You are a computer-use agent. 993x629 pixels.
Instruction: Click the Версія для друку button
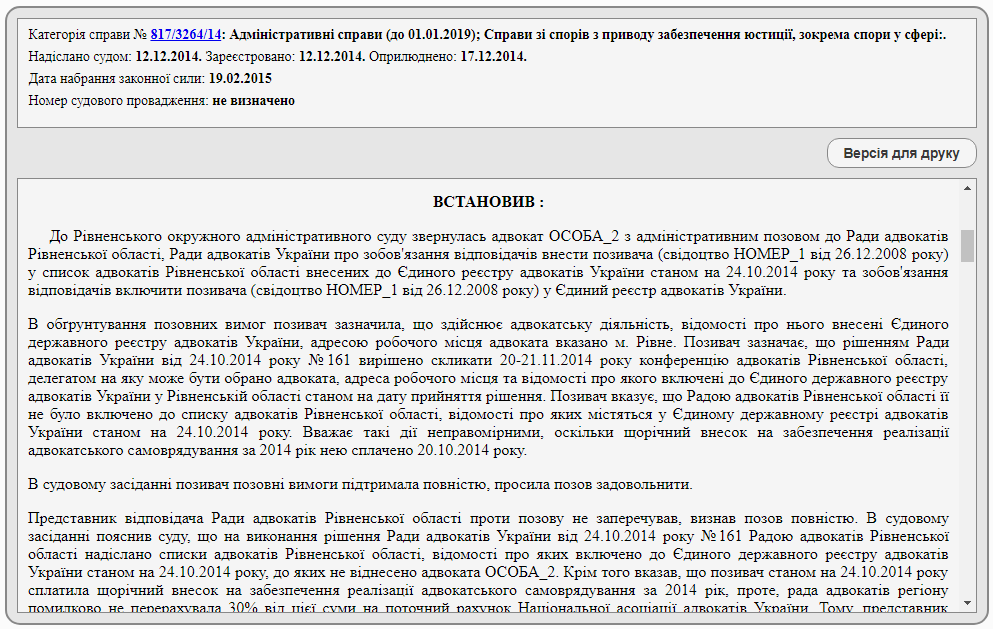pyautogui.click(x=901, y=153)
